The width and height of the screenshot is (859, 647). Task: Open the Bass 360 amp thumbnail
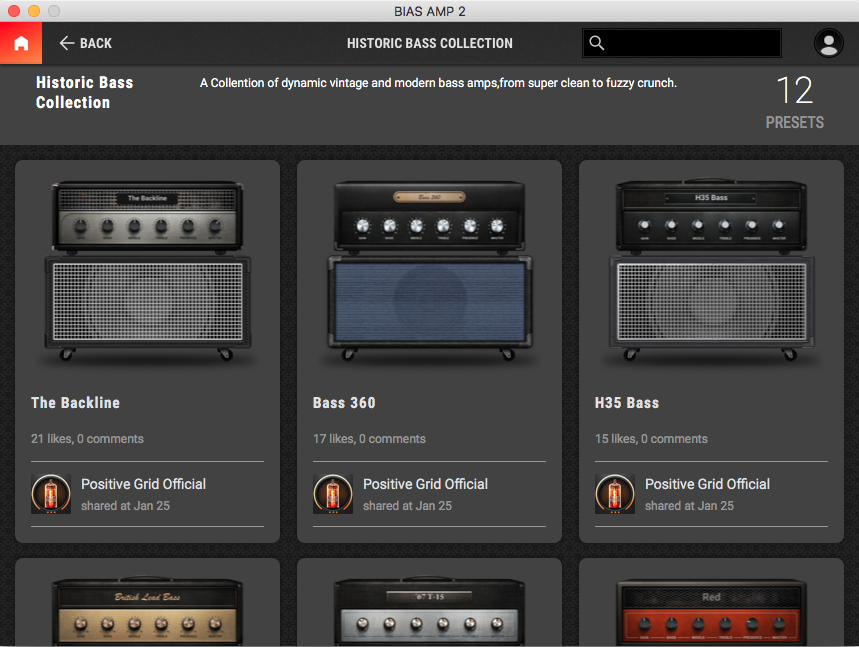(429, 272)
